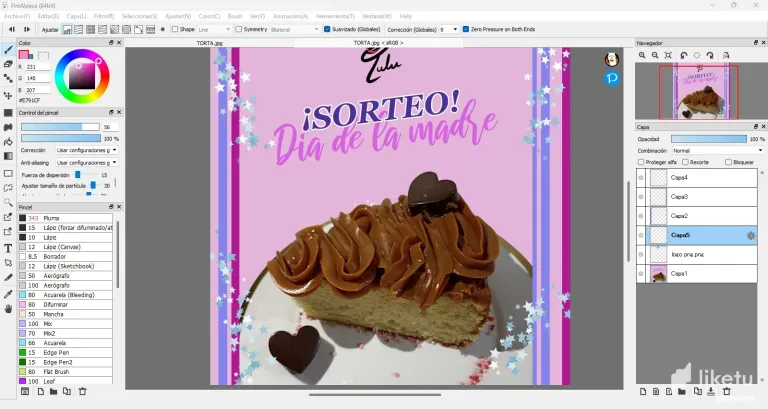Select the Eyedropper tool

click(x=8, y=294)
